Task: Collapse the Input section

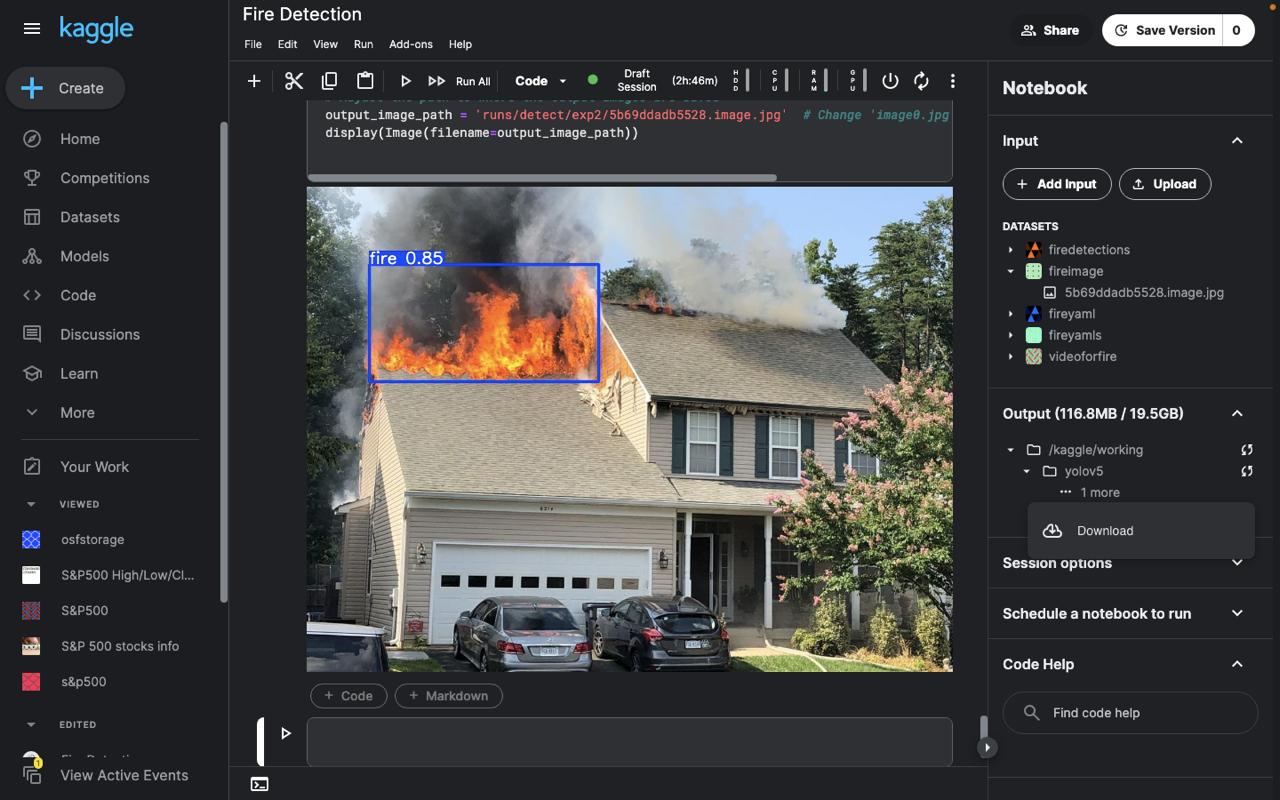Action: pyautogui.click(x=1237, y=141)
